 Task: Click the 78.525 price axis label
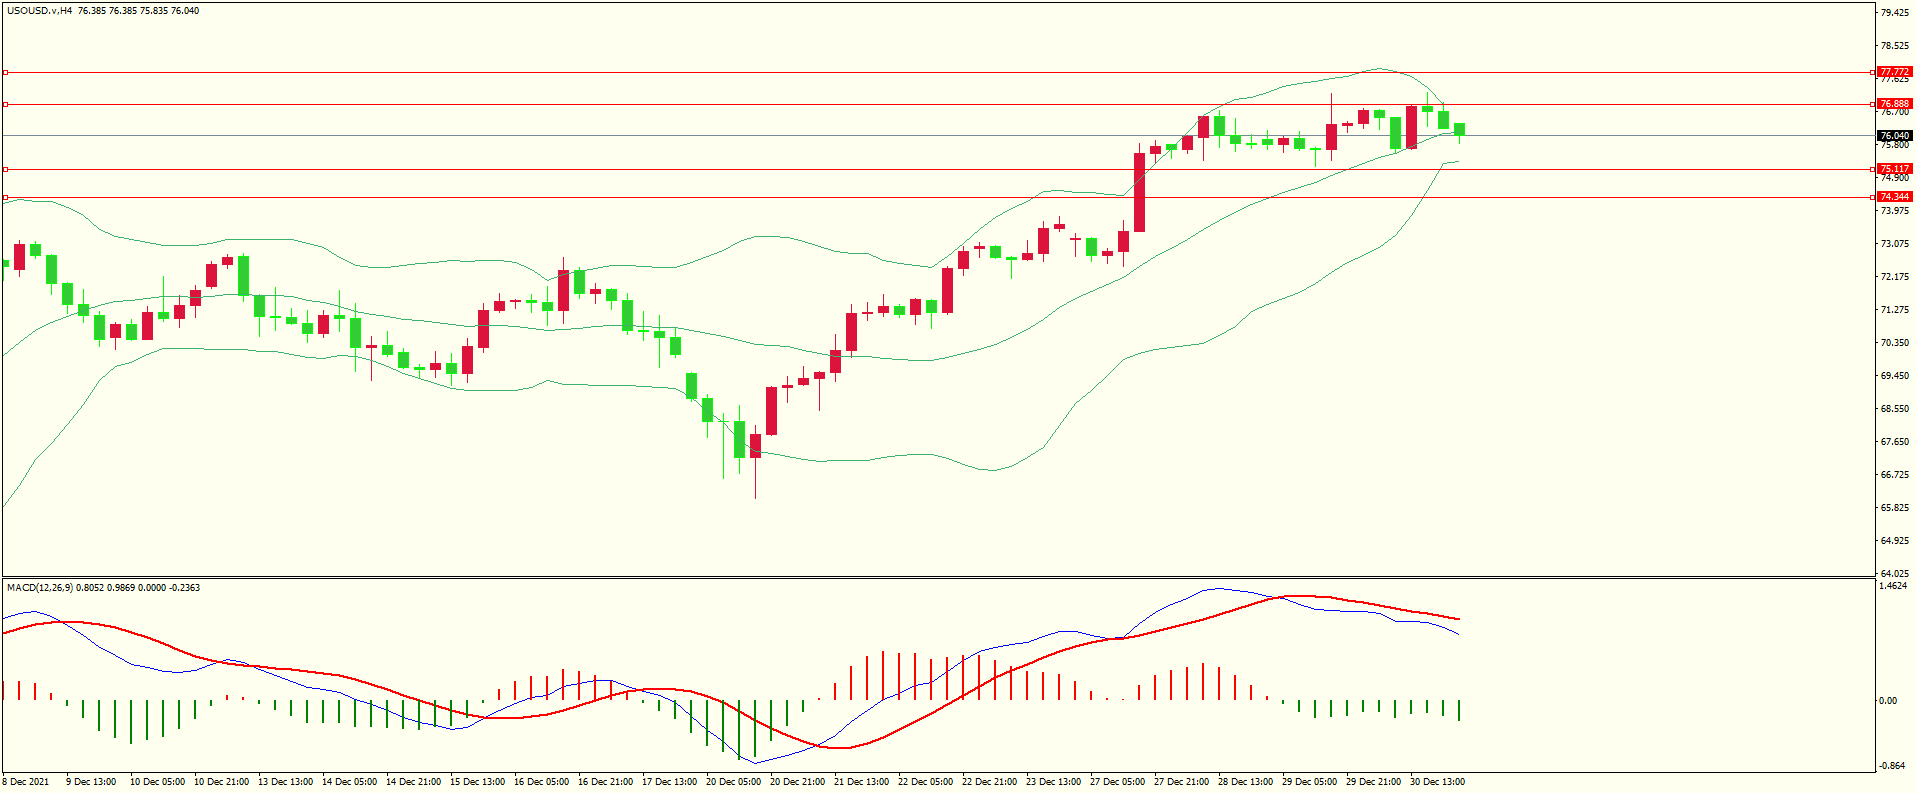click(x=1894, y=46)
